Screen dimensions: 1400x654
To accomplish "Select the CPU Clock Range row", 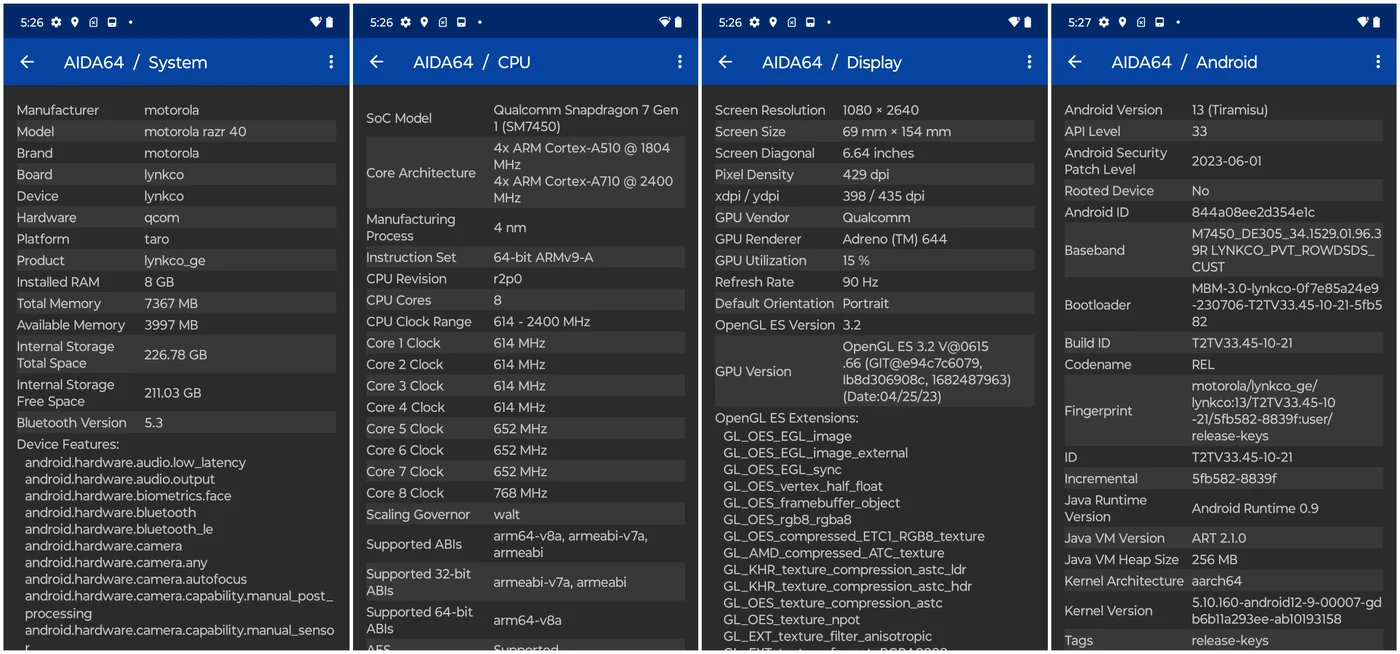I will pos(524,322).
